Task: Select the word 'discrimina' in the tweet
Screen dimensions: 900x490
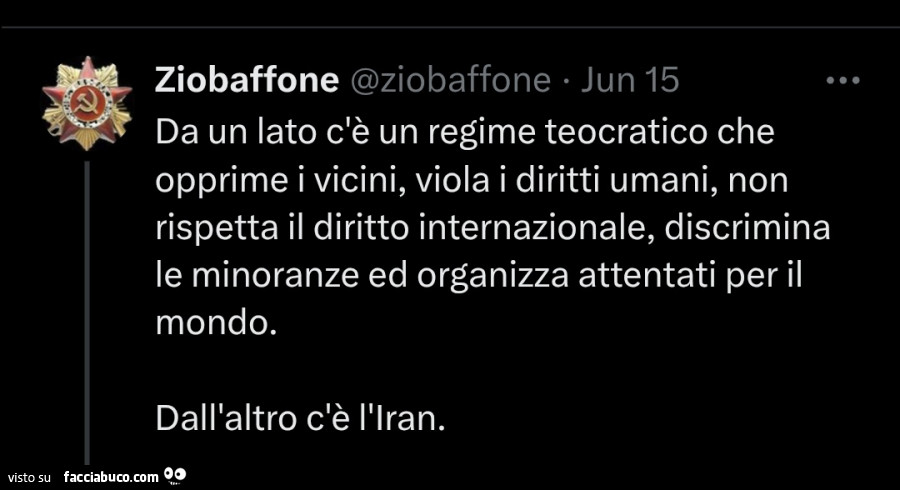Action: point(747,228)
